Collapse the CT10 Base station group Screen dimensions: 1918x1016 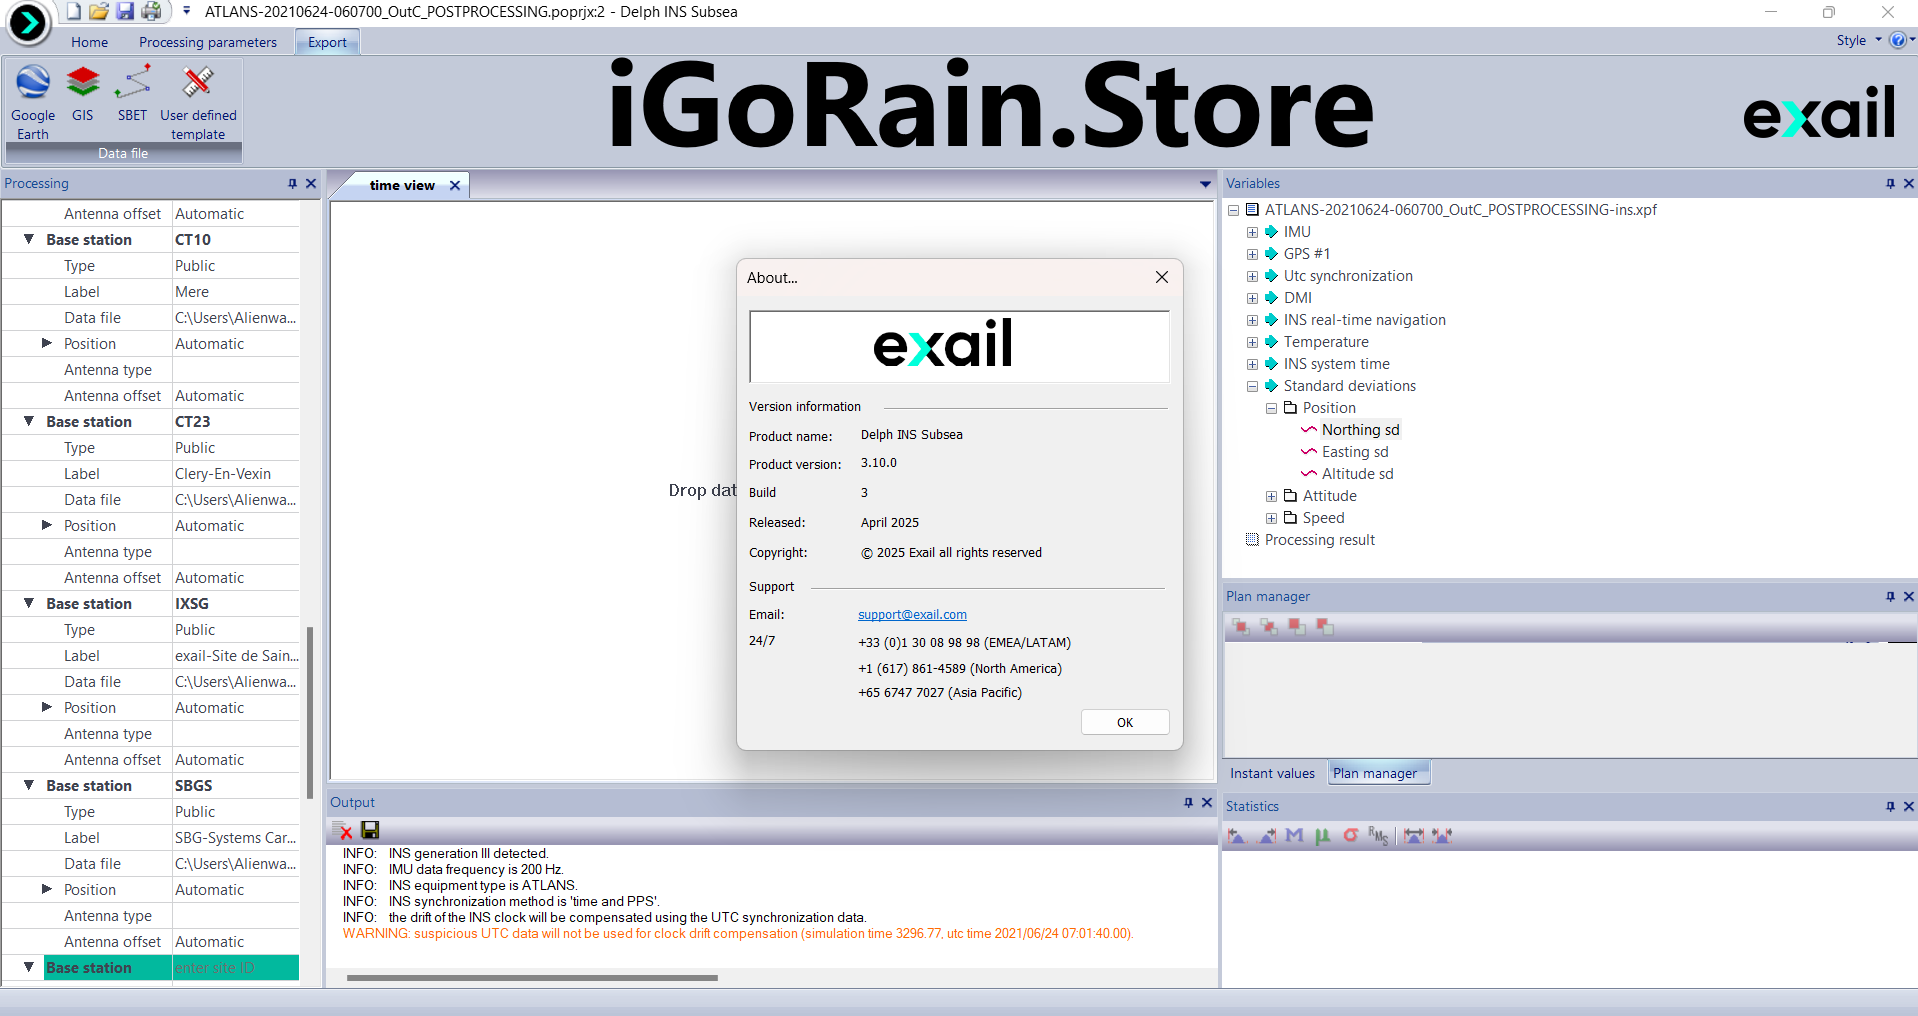click(29, 240)
